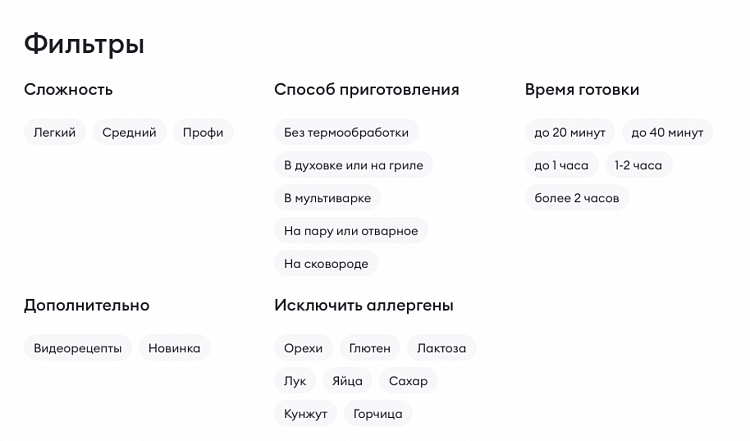This screenshot has width=750, height=441.
Task: Choose the Профи difficulty filter
Action: pyautogui.click(x=203, y=132)
